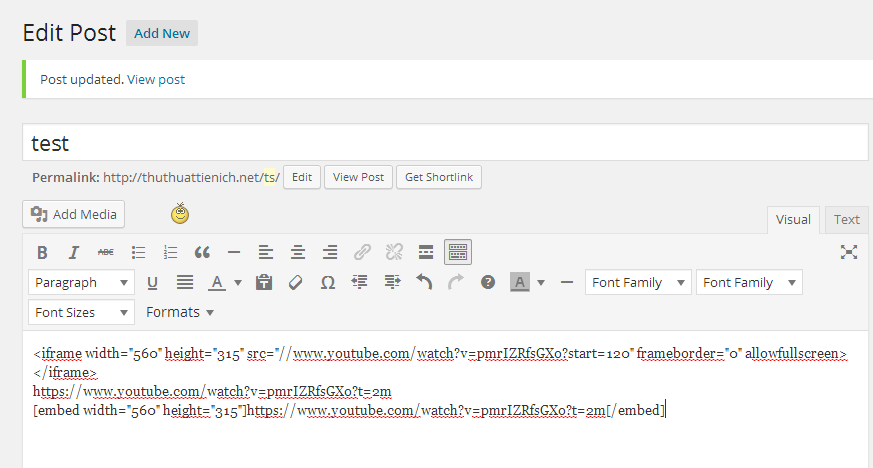Open the first Font Family dropdown
The height and width of the screenshot is (468, 873).
[x=638, y=283]
